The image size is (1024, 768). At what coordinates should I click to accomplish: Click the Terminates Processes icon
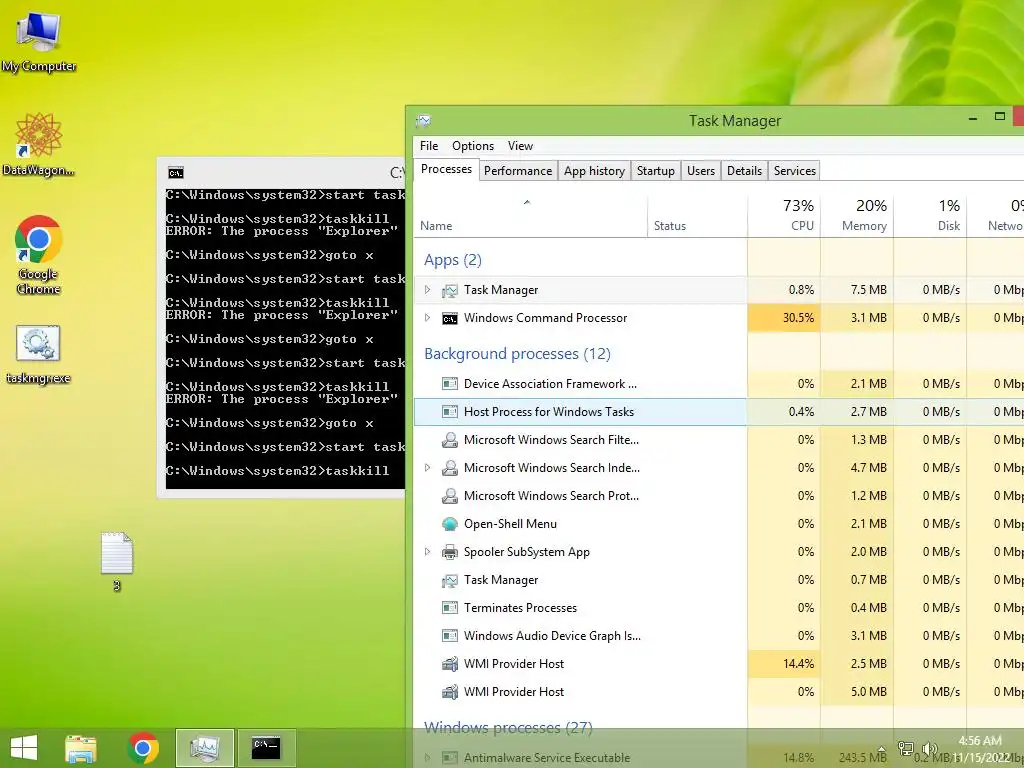[450, 608]
